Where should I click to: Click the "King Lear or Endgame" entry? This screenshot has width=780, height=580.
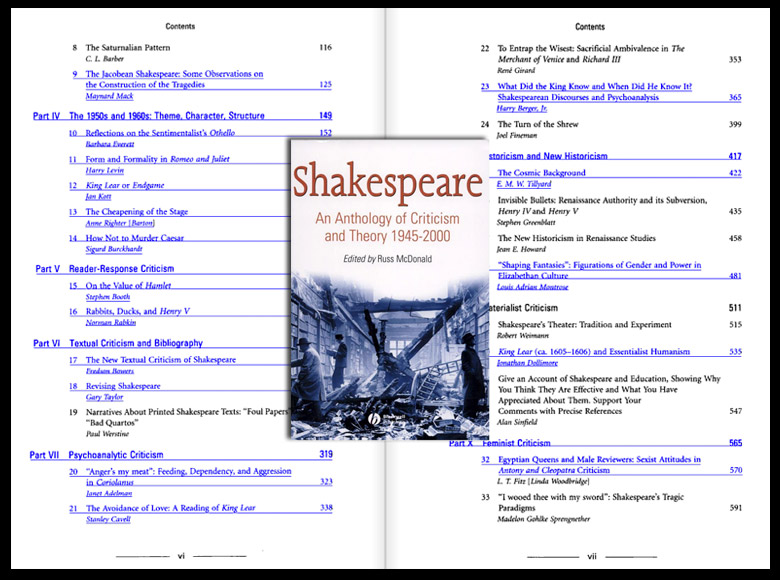coord(125,185)
